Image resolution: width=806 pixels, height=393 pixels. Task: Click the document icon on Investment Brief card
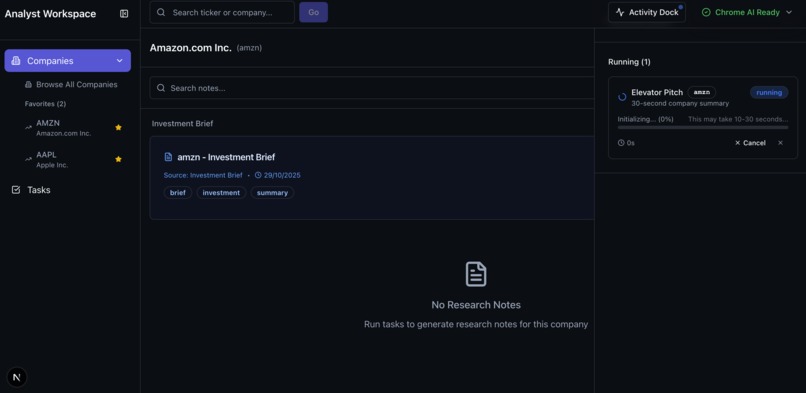click(x=168, y=157)
